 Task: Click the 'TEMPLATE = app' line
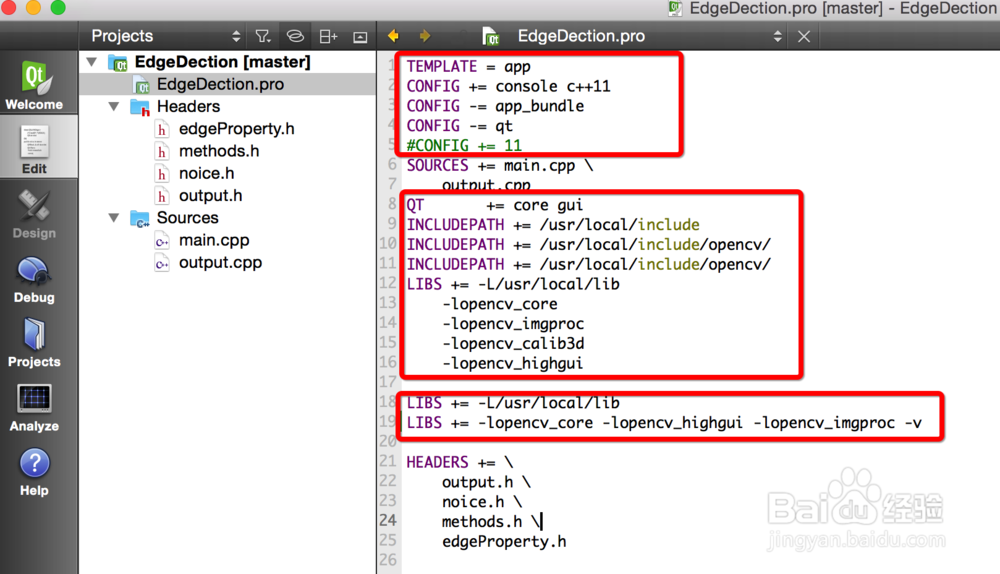tap(469, 66)
